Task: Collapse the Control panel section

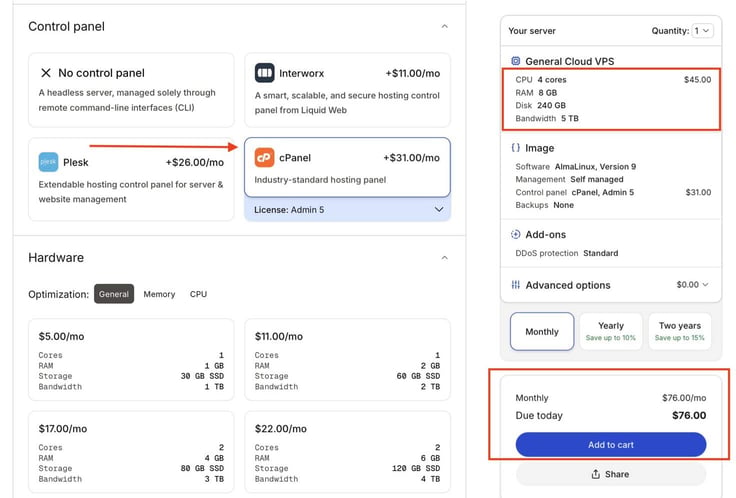Action: [x=445, y=26]
